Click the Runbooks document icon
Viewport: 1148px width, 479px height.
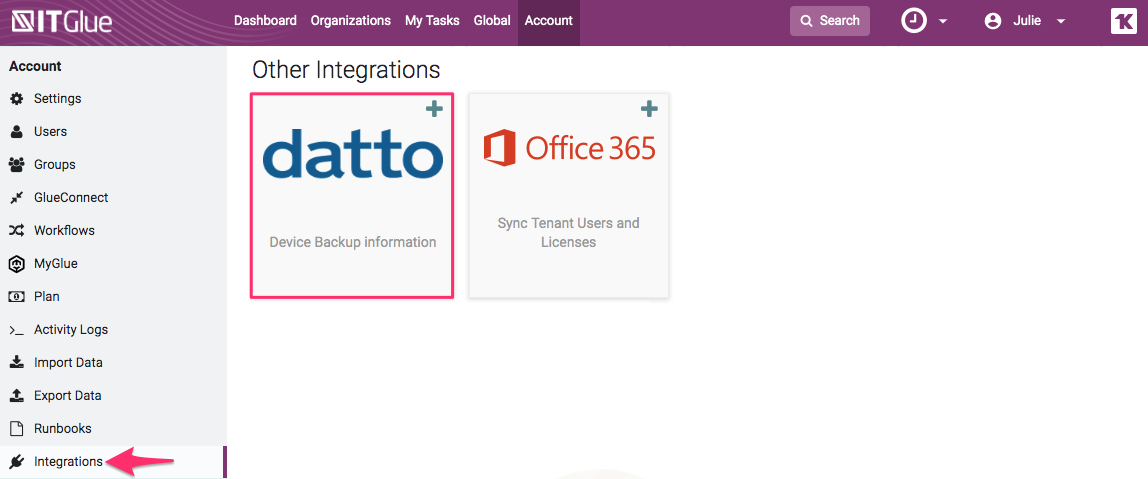coord(16,428)
